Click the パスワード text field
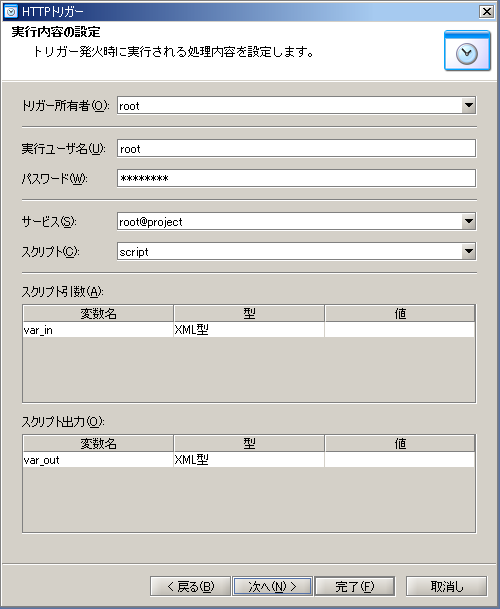Viewport: 500px width, 609px height. pyautogui.click(x=296, y=178)
